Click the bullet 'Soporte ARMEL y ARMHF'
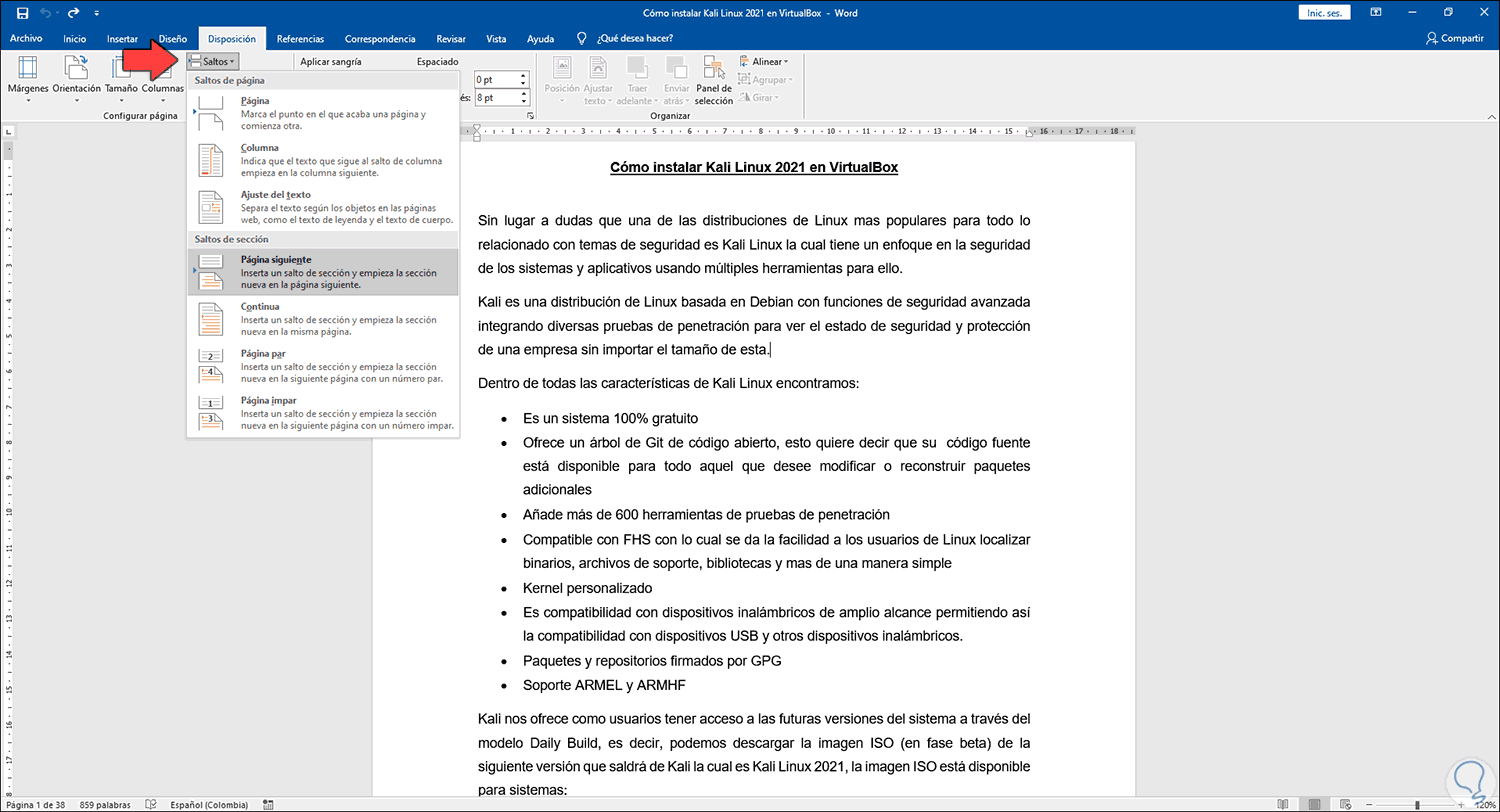Screen dimensions: 1500x812 pyautogui.click(x=604, y=685)
